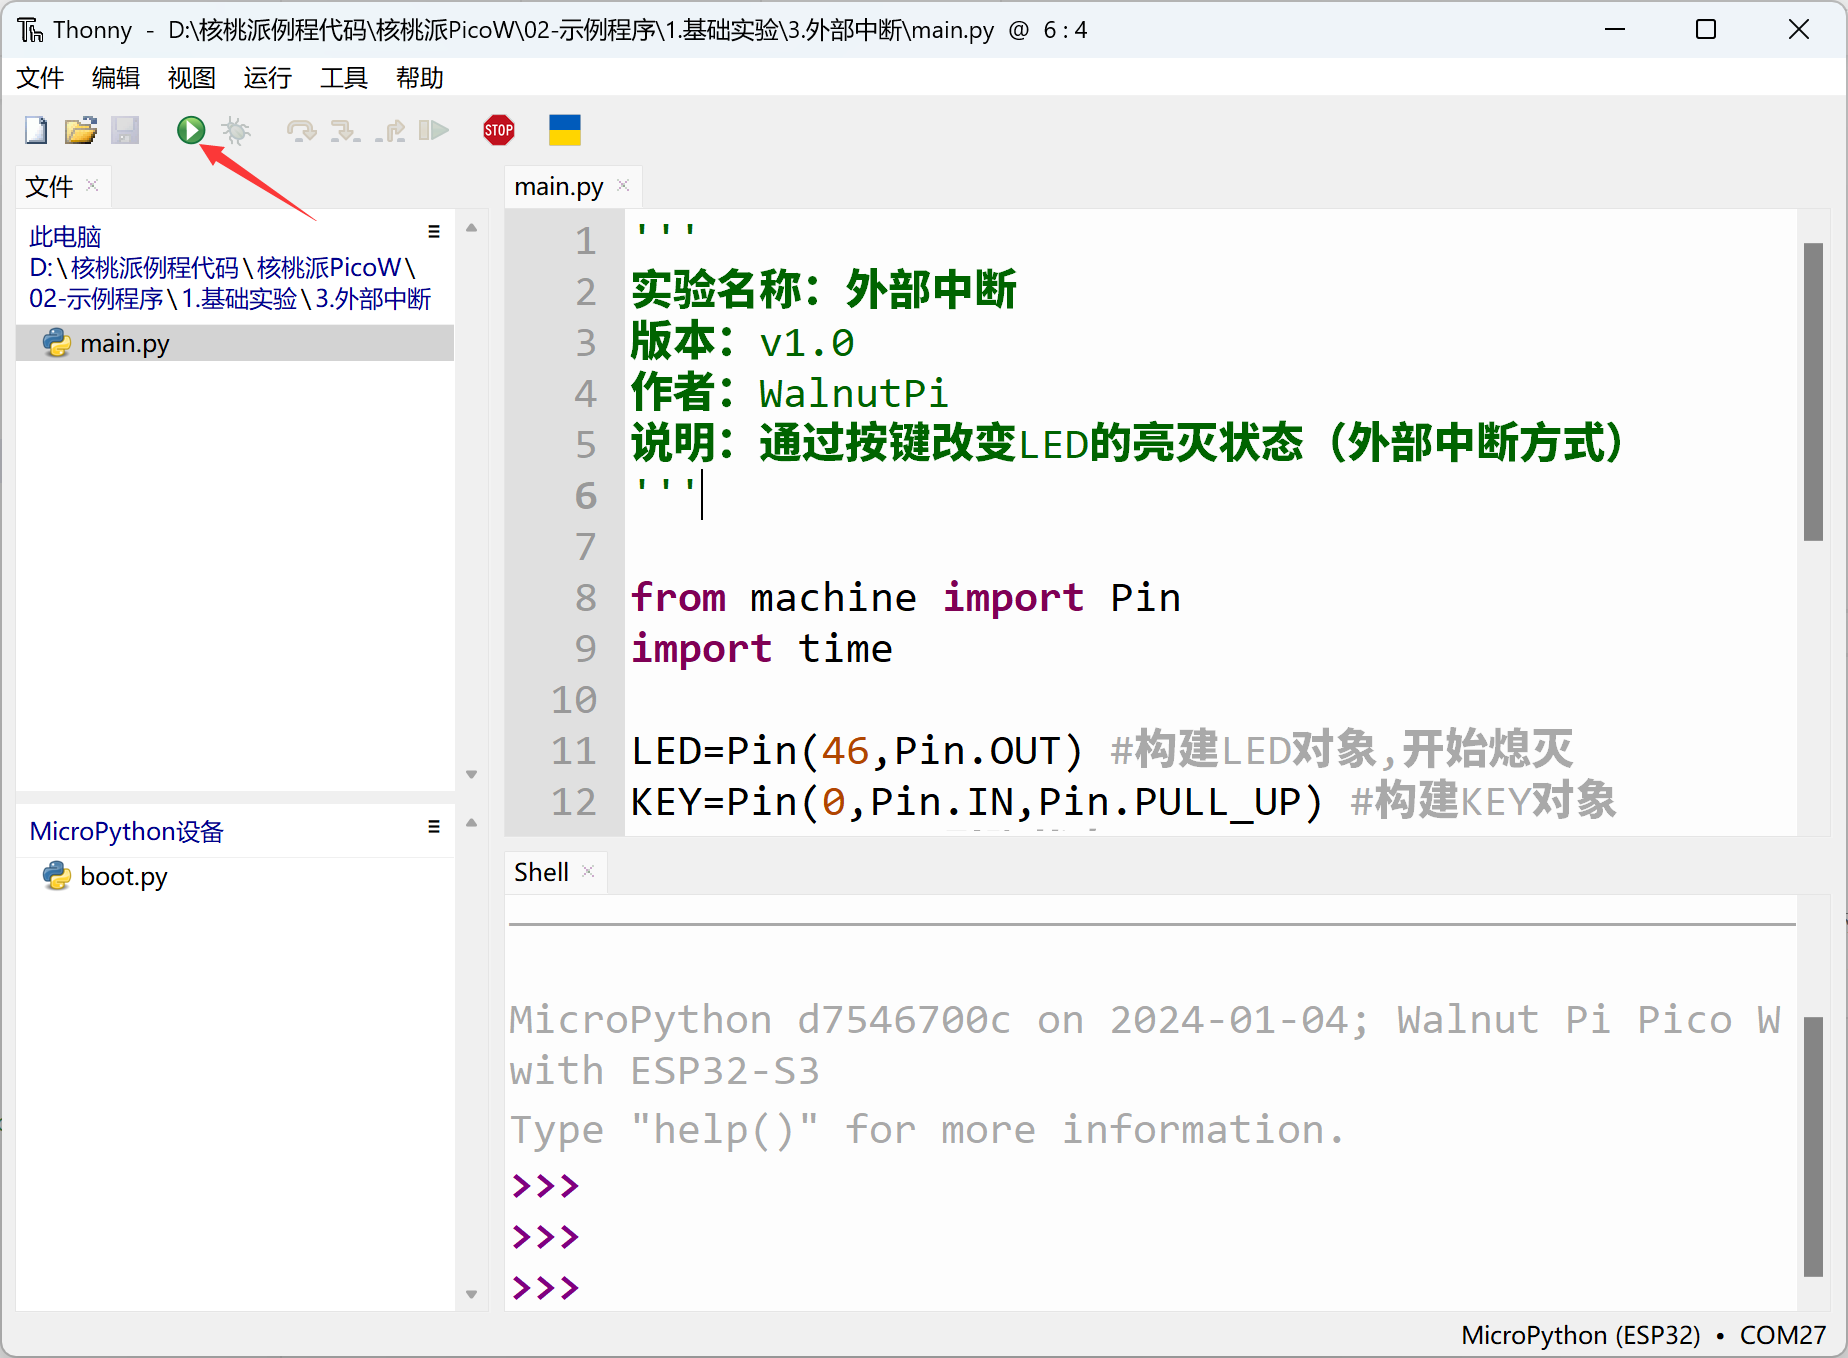Click the Step over icon
This screenshot has width=1848, height=1358.
tap(300, 130)
